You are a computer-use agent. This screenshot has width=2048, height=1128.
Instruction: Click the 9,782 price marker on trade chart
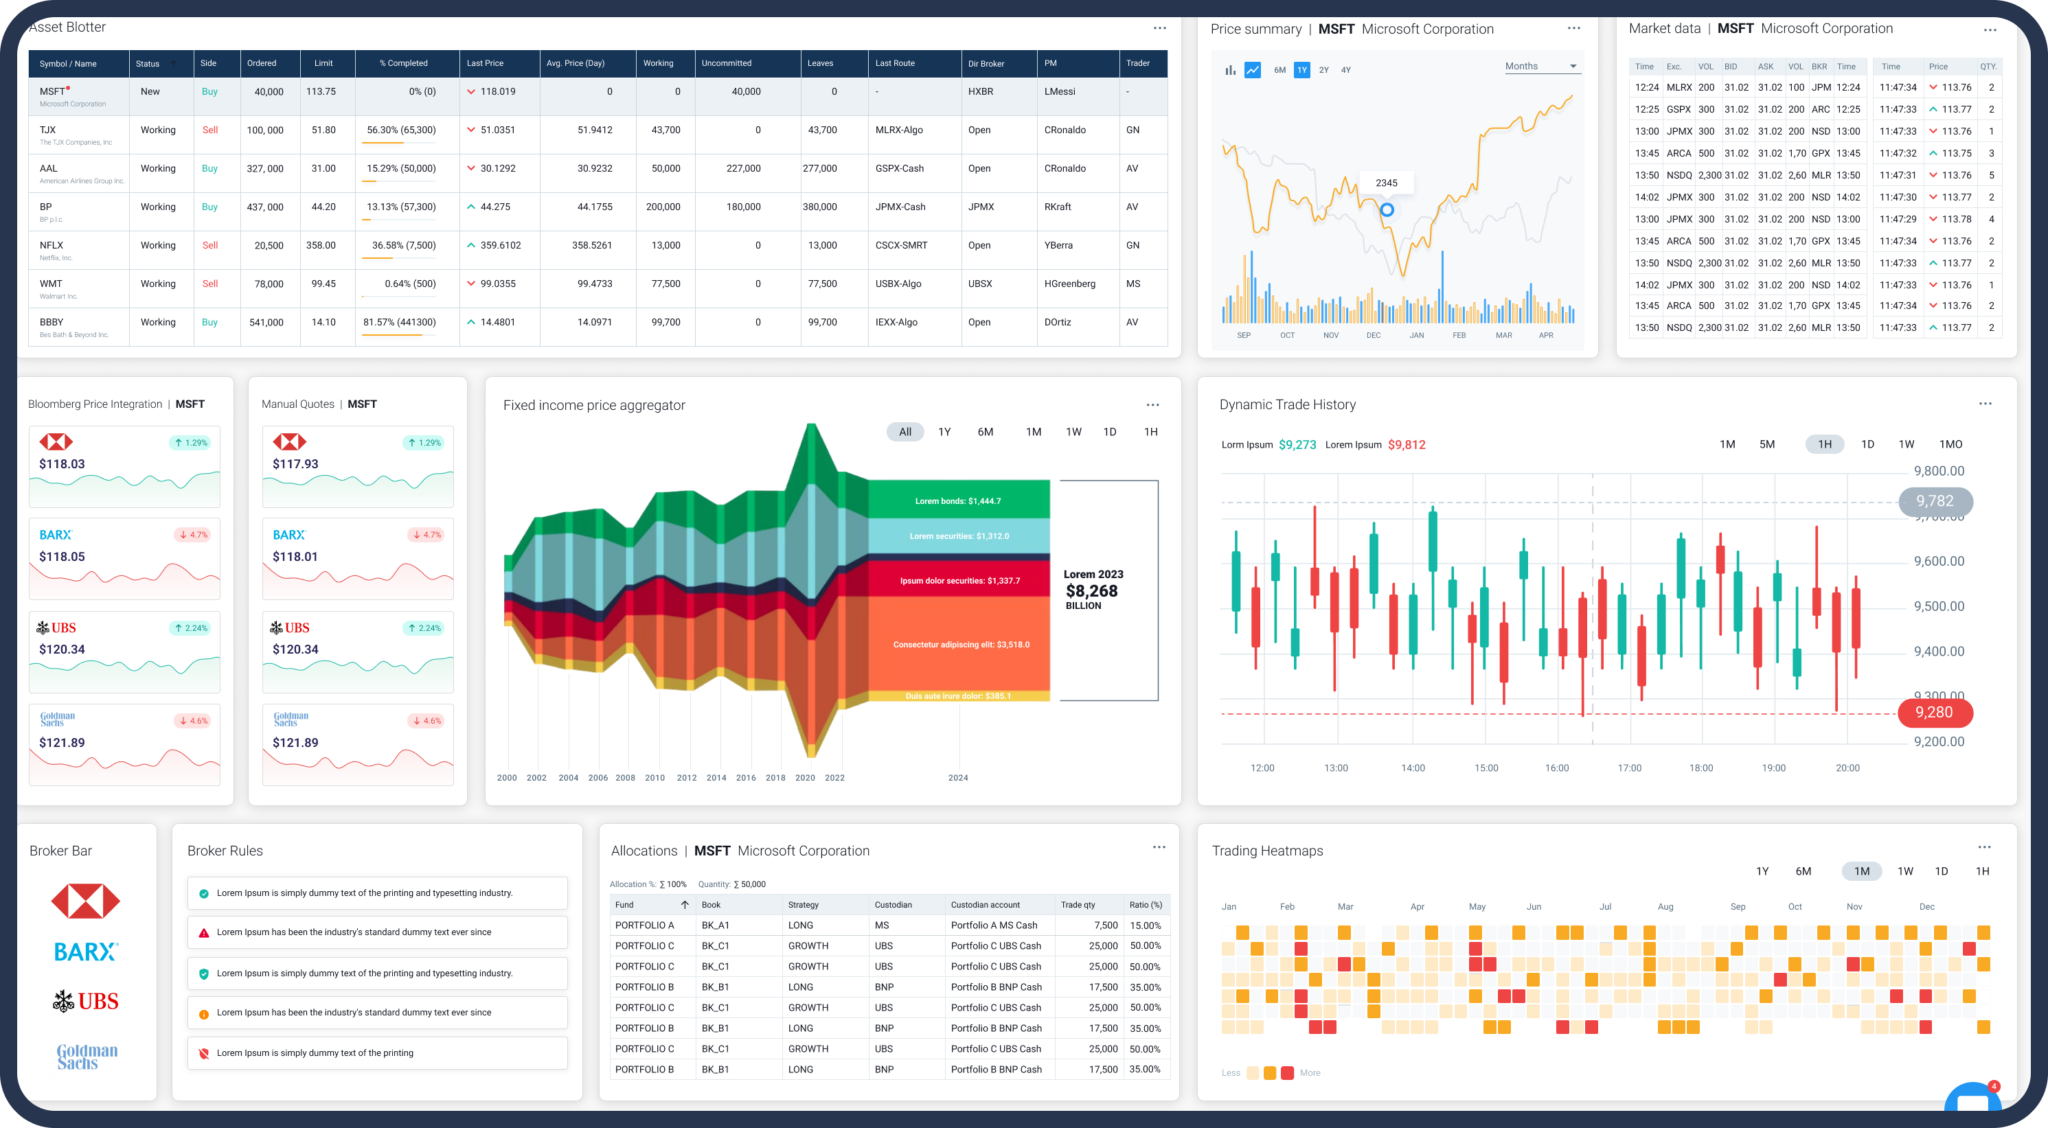[1935, 501]
